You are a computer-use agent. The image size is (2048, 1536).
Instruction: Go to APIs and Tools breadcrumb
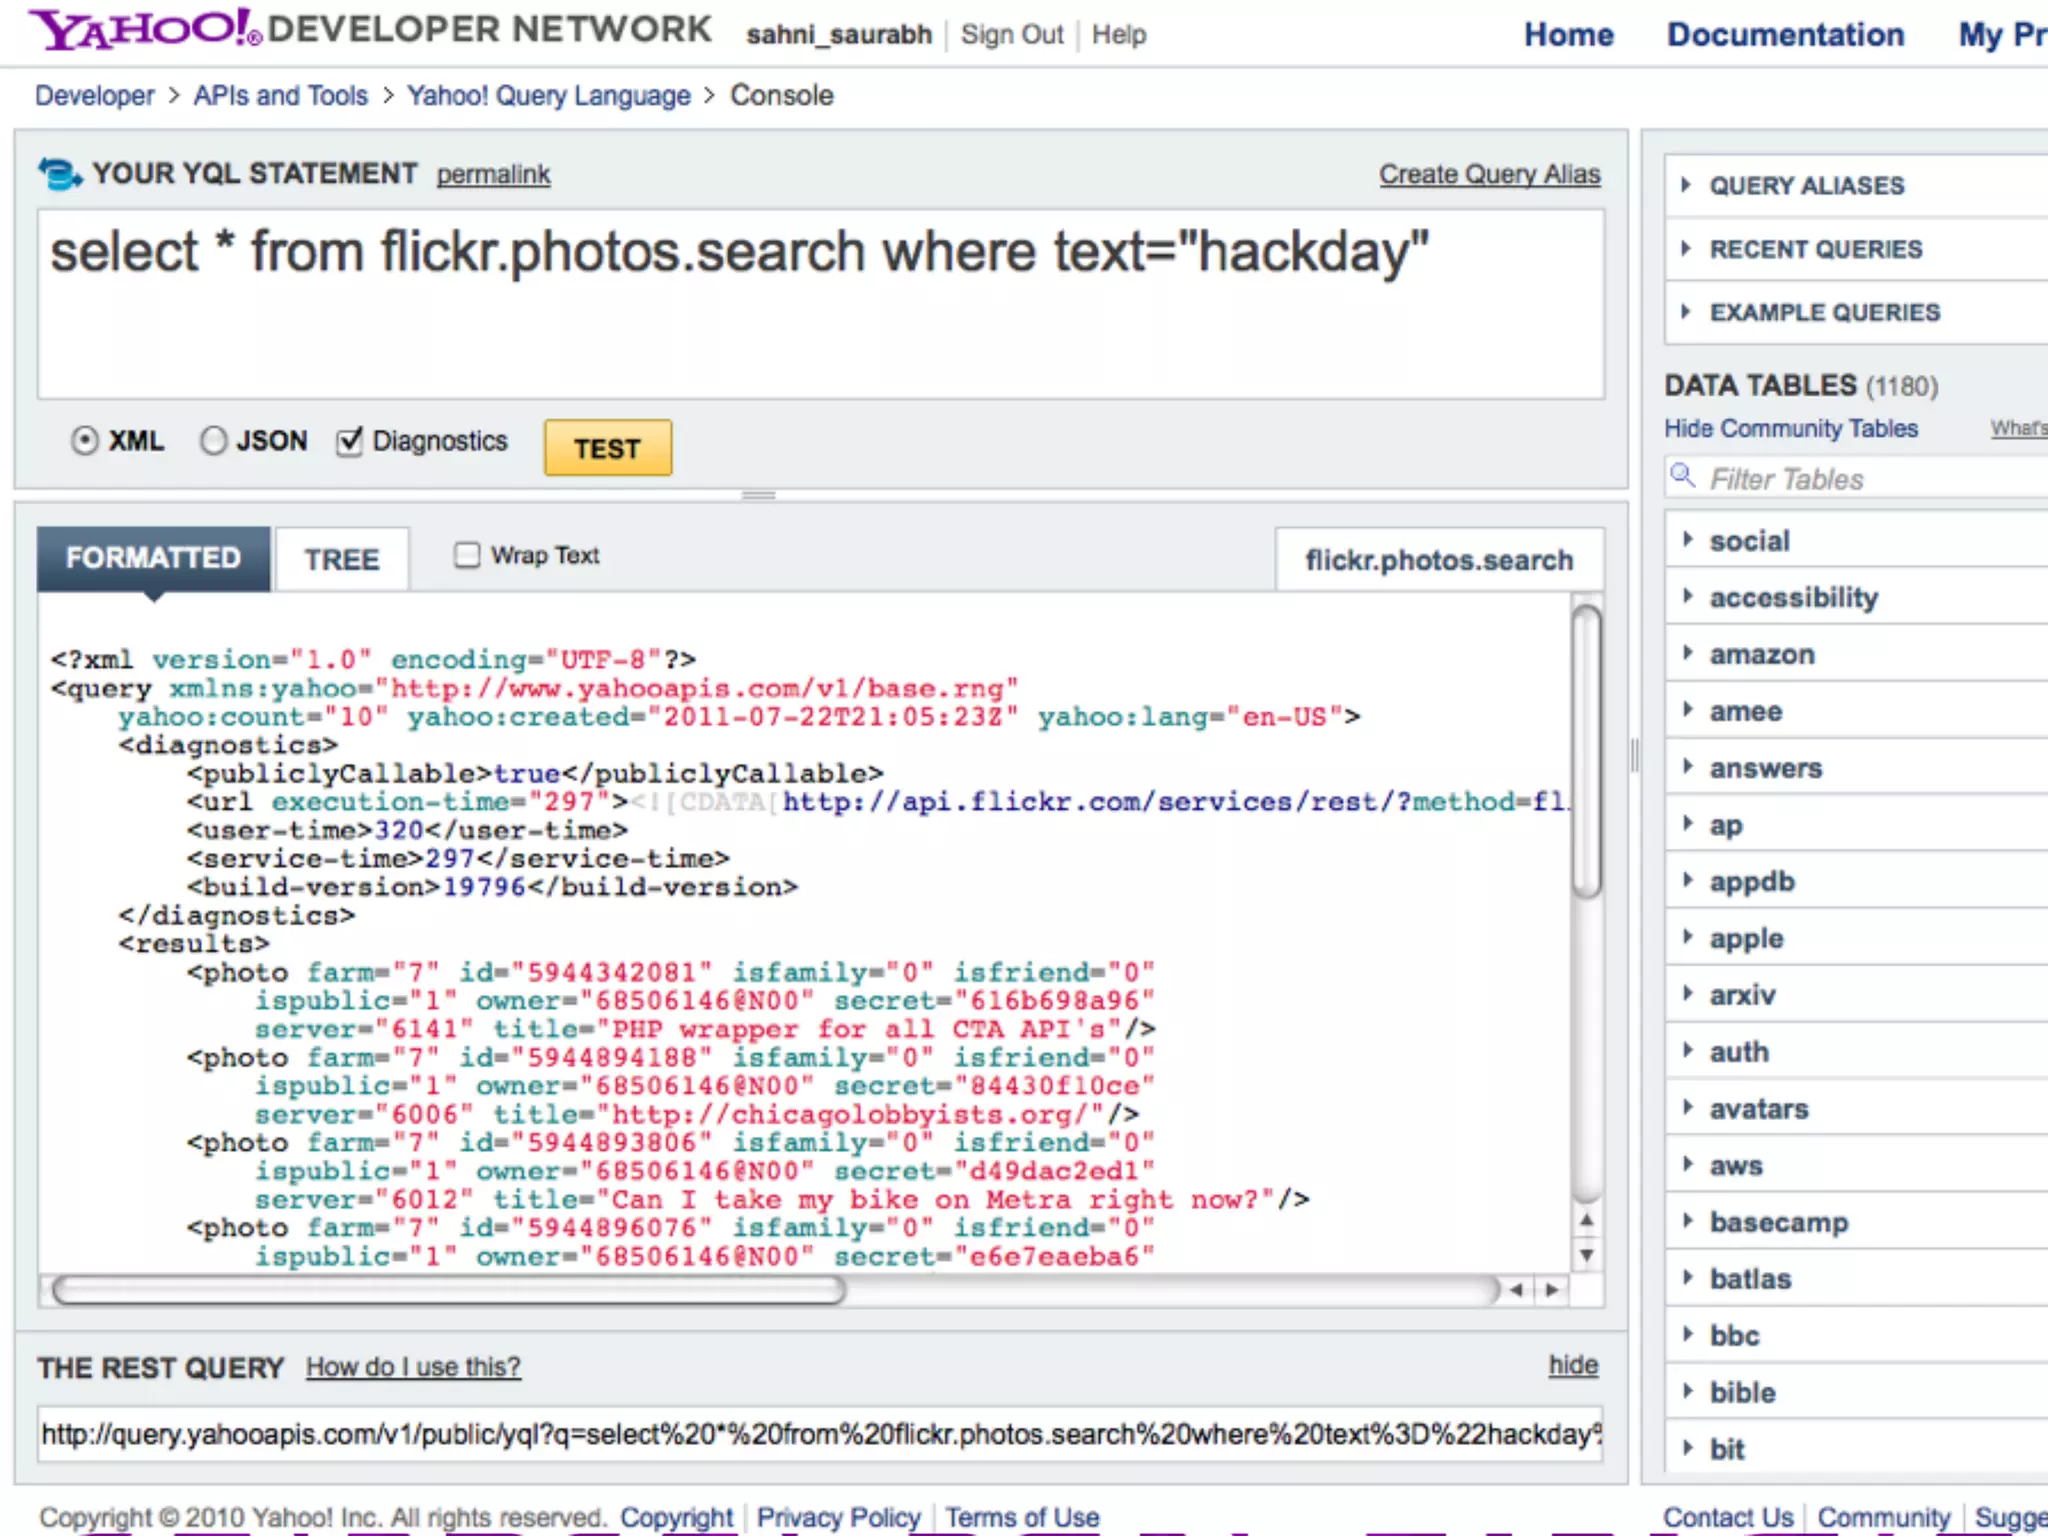point(281,96)
